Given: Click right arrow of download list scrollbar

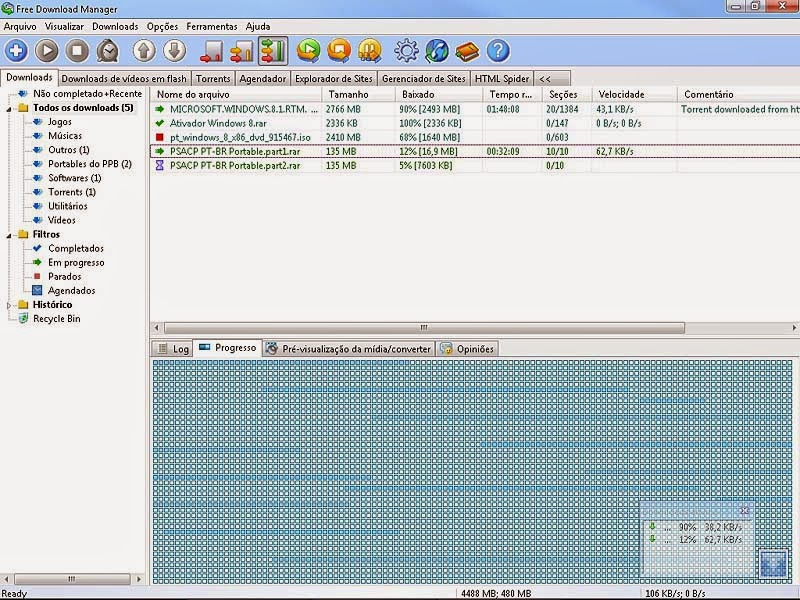Looking at the screenshot, I should (x=794, y=328).
